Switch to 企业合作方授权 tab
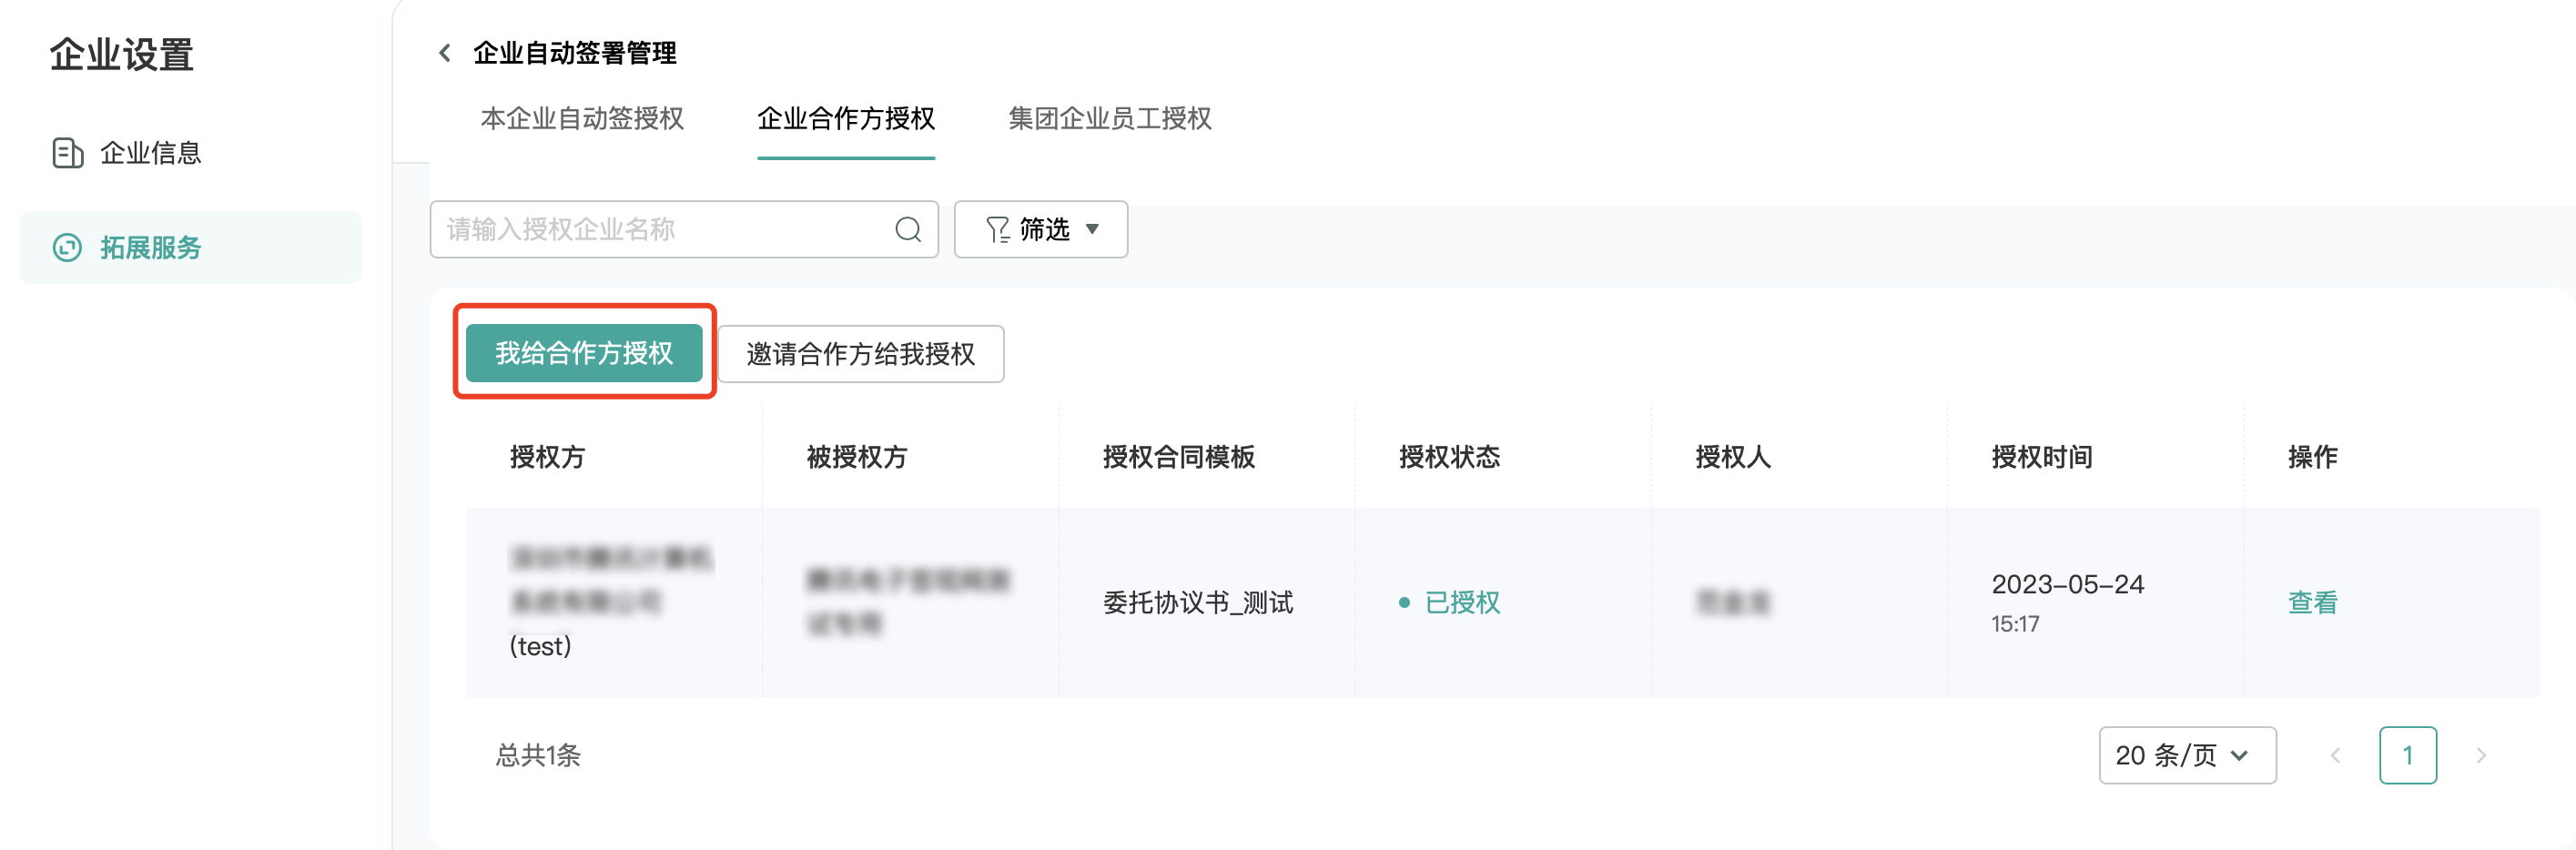The image size is (2576, 850). coord(846,119)
